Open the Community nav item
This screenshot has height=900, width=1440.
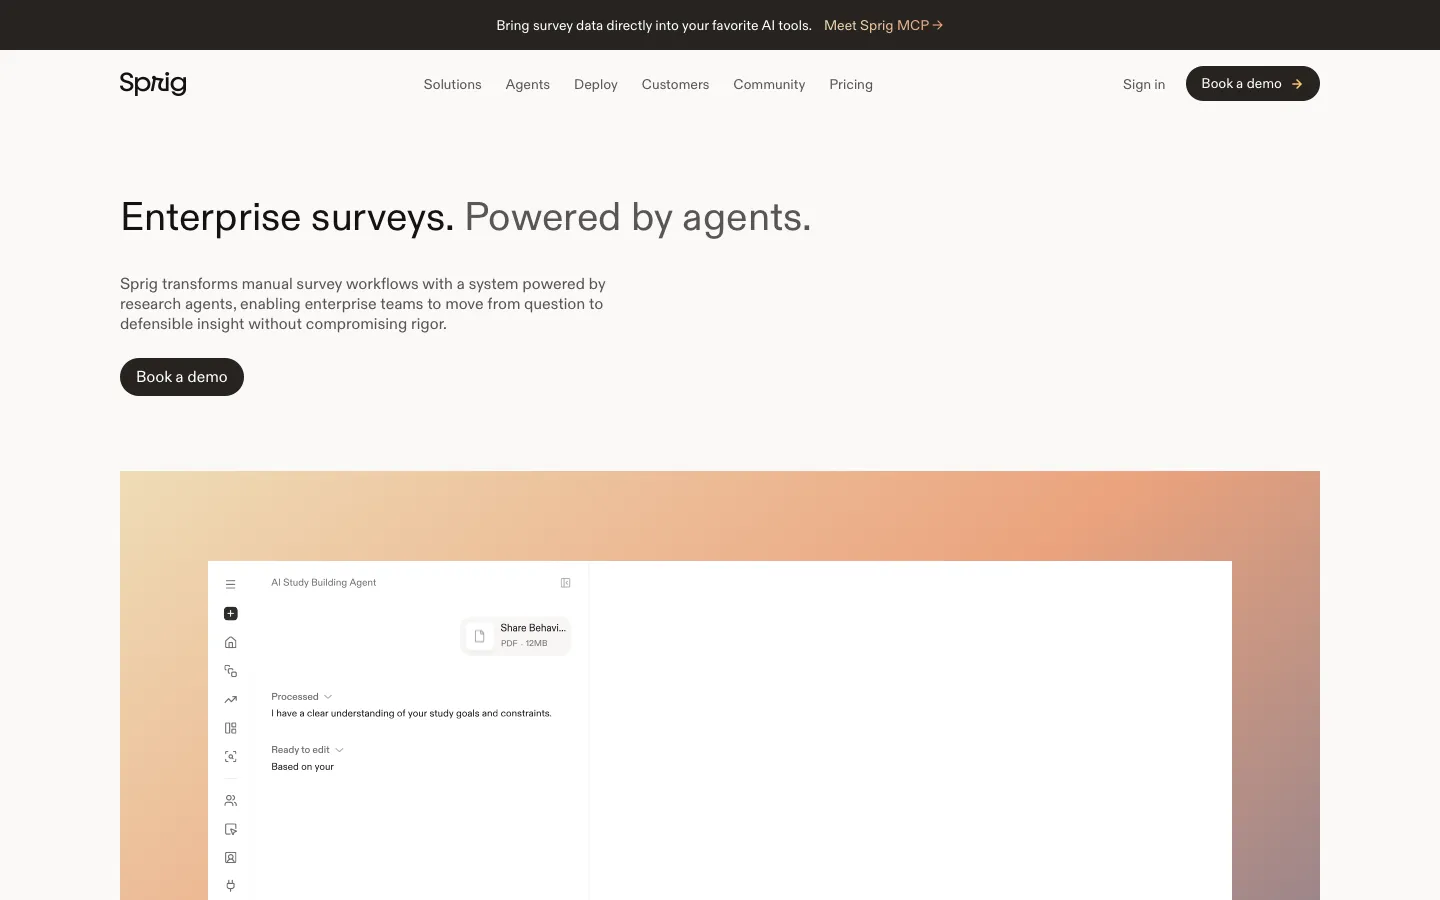[x=769, y=85]
